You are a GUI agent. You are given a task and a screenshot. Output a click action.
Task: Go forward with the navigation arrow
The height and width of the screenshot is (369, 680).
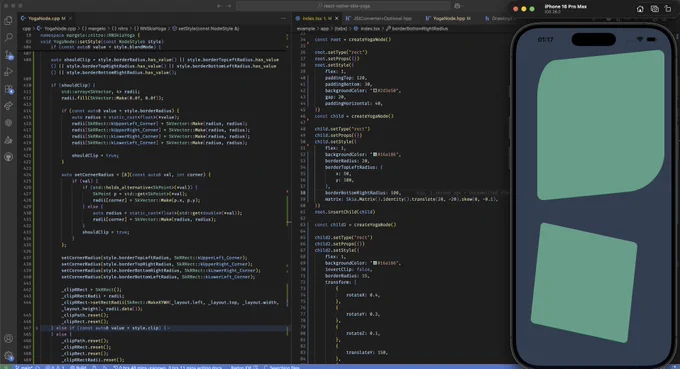point(229,6)
